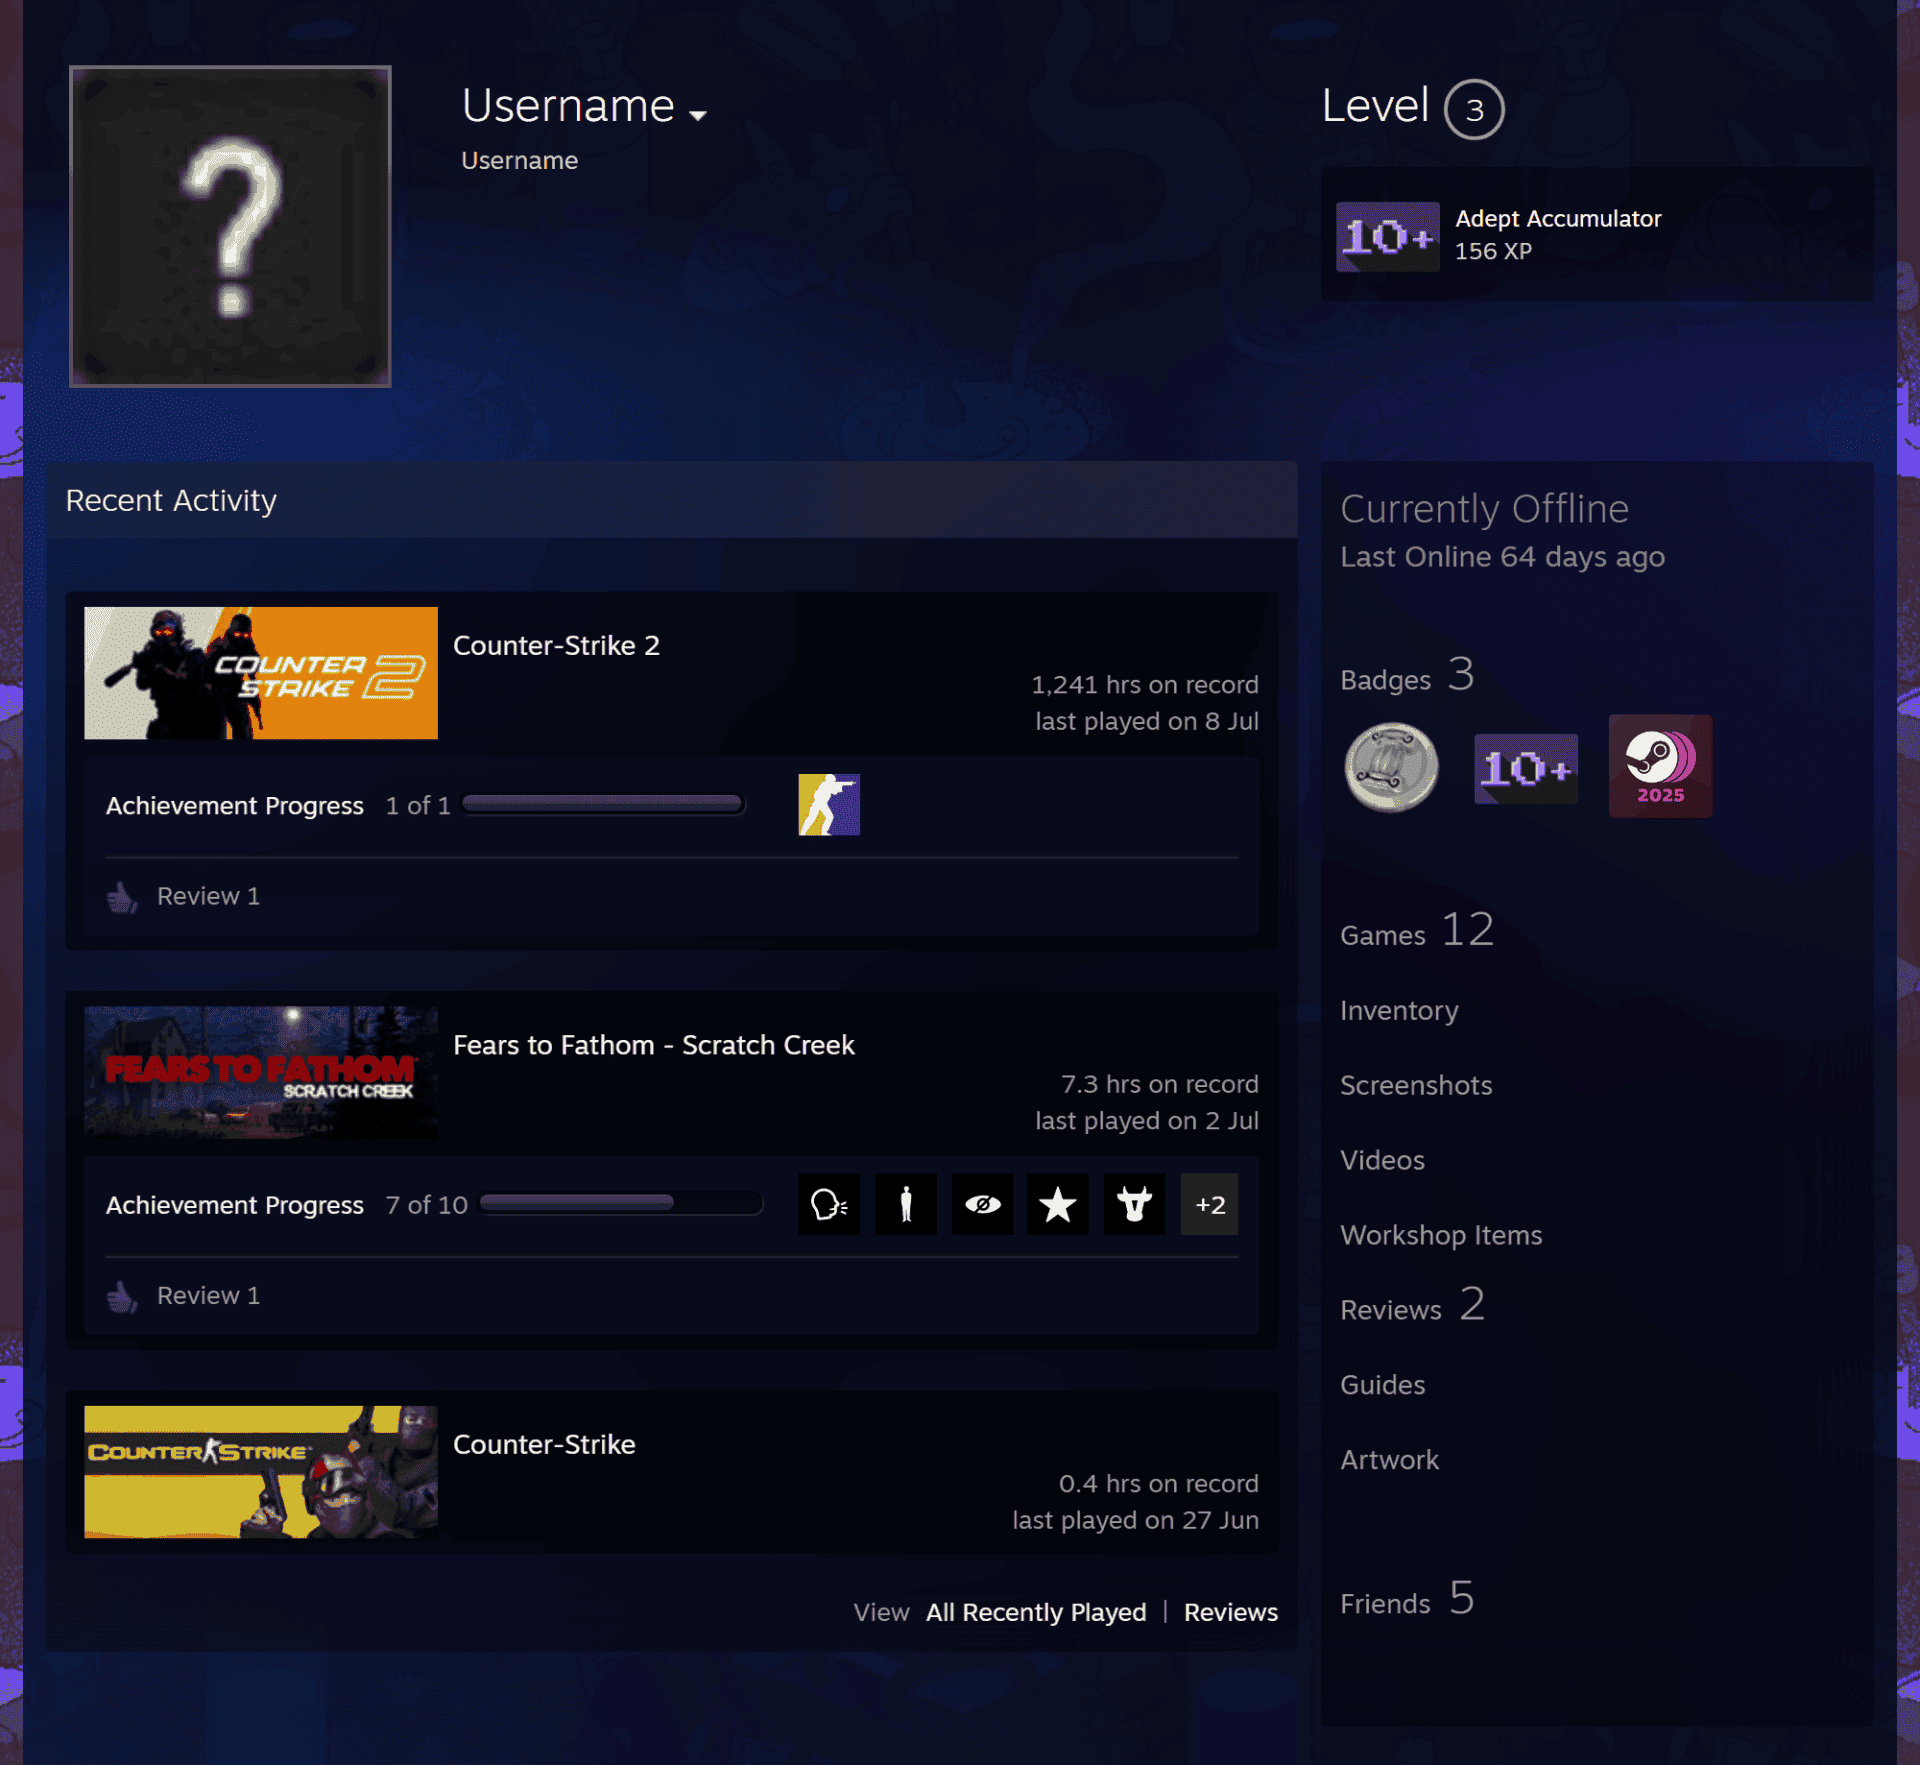Image resolution: width=1920 pixels, height=1765 pixels.
Task: Click the 10+ badge in Badges row
Action: coord(1526,768)
